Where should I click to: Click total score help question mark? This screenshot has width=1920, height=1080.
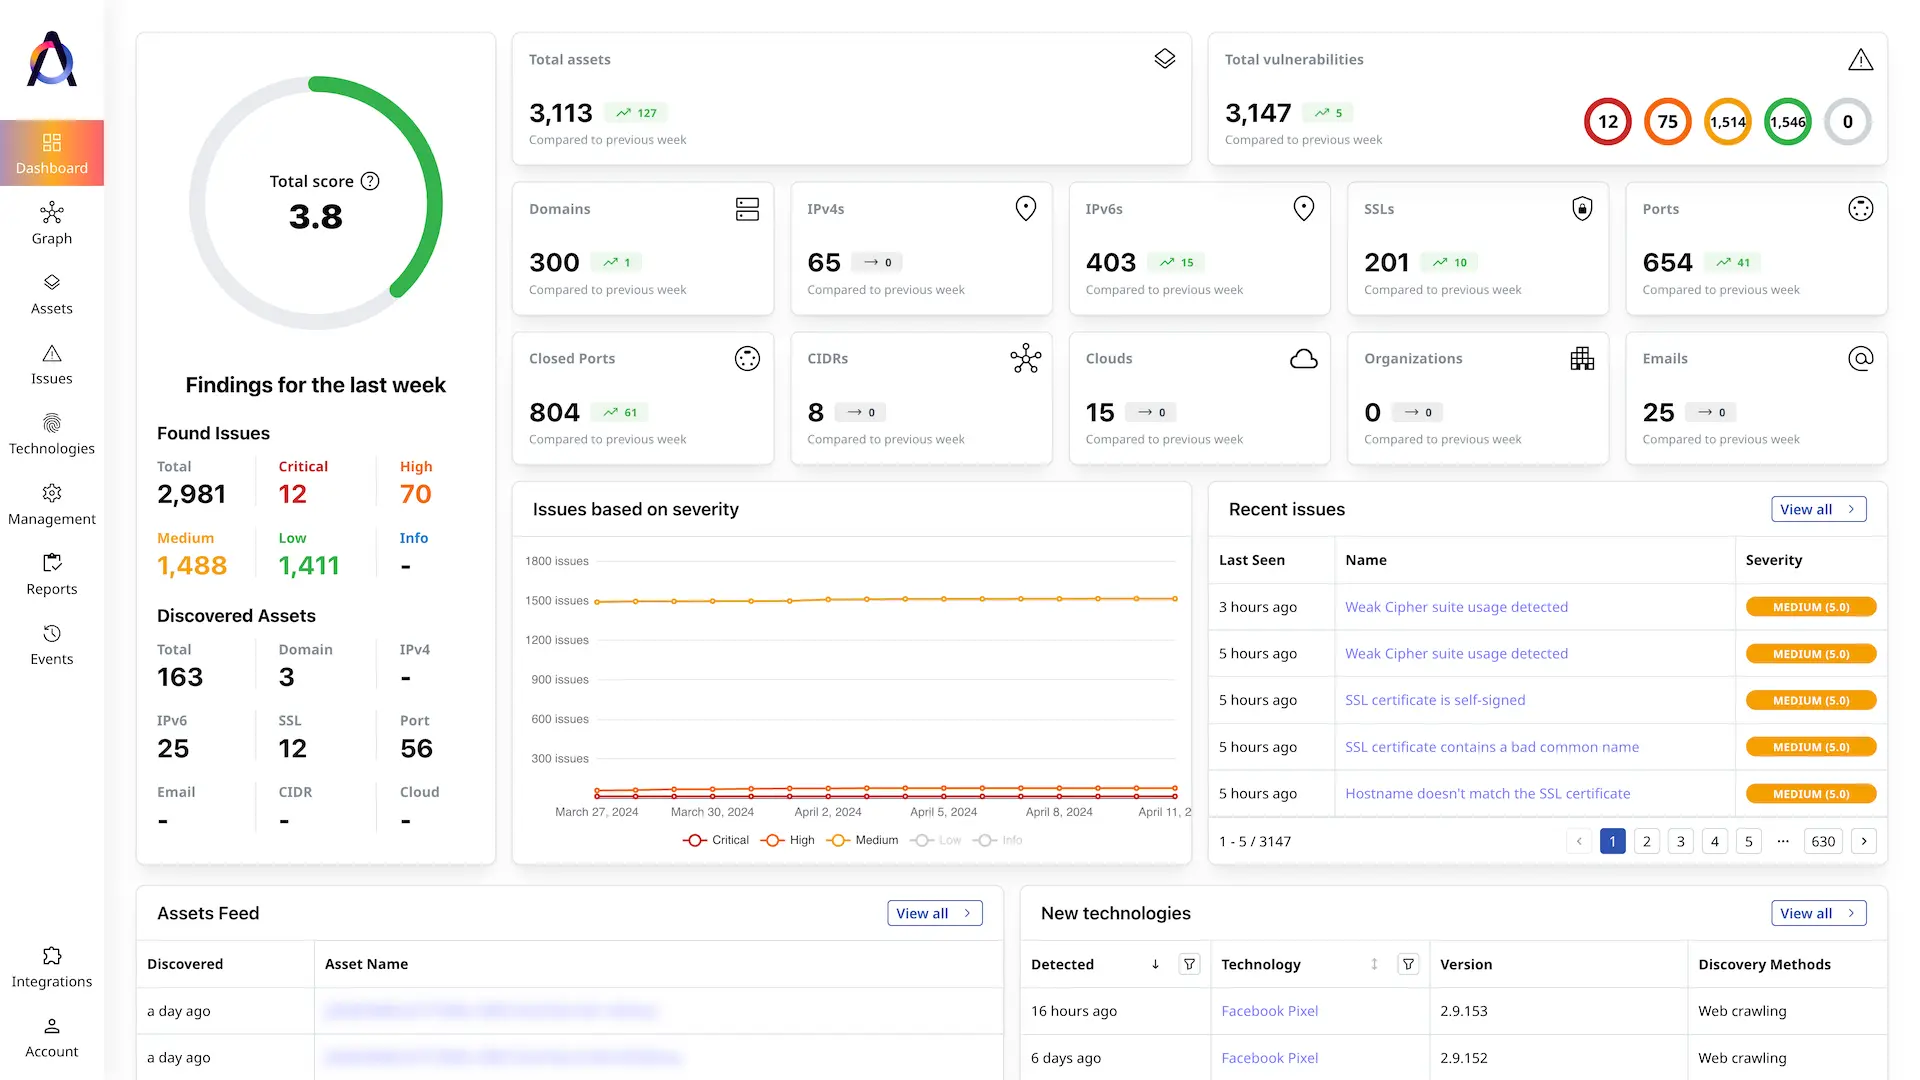tap(371, 181)
